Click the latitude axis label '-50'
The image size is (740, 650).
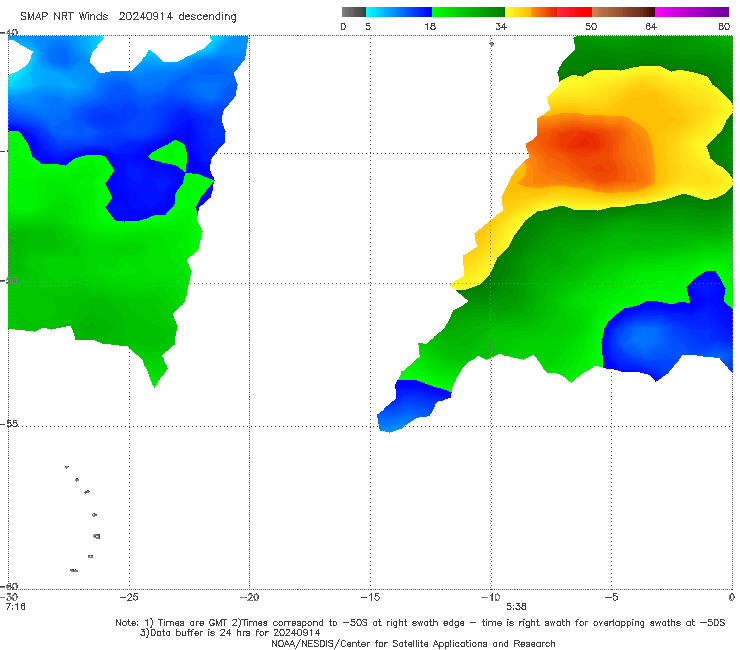[x=9, y=280]
